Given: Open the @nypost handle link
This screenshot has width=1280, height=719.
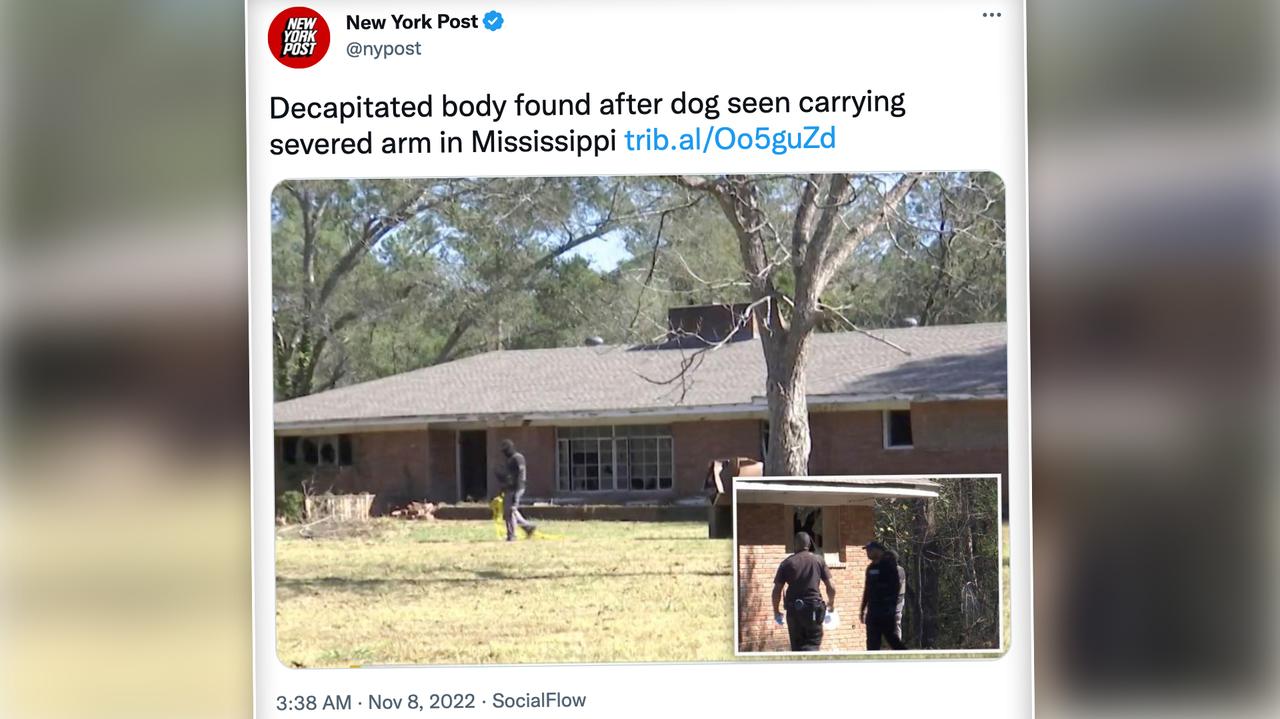Looking at the screenshot, I should pos(383,49).
